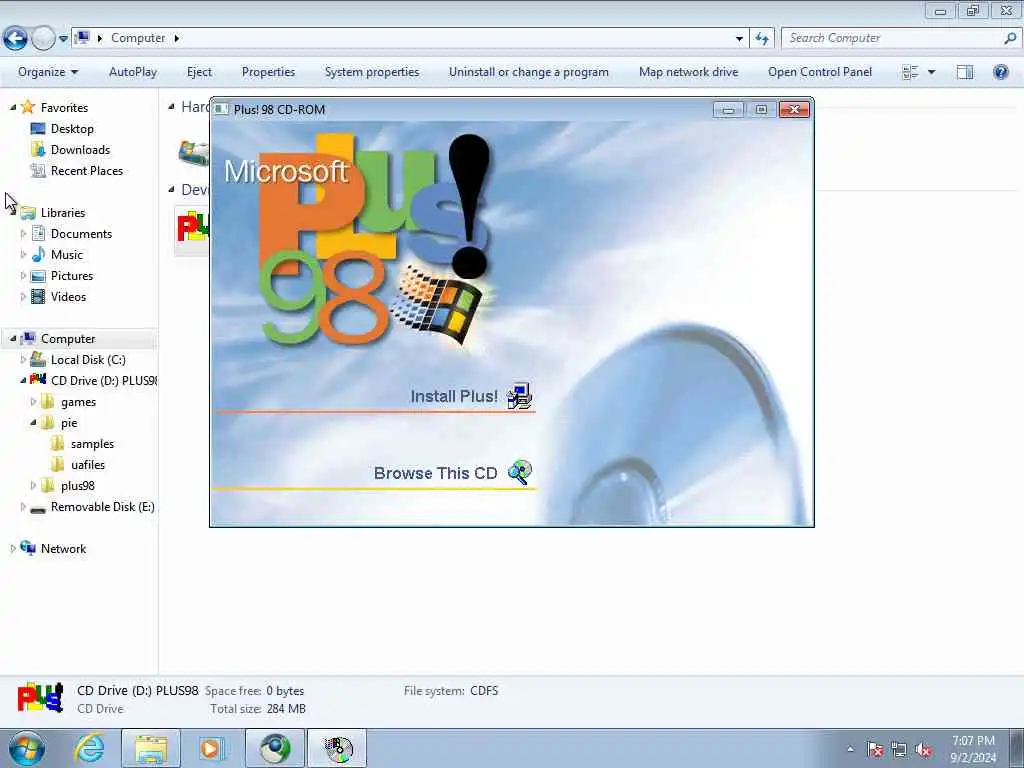Click the Explorer Forward arrow button
The image size is (1024, 768).
pos(43,39)
